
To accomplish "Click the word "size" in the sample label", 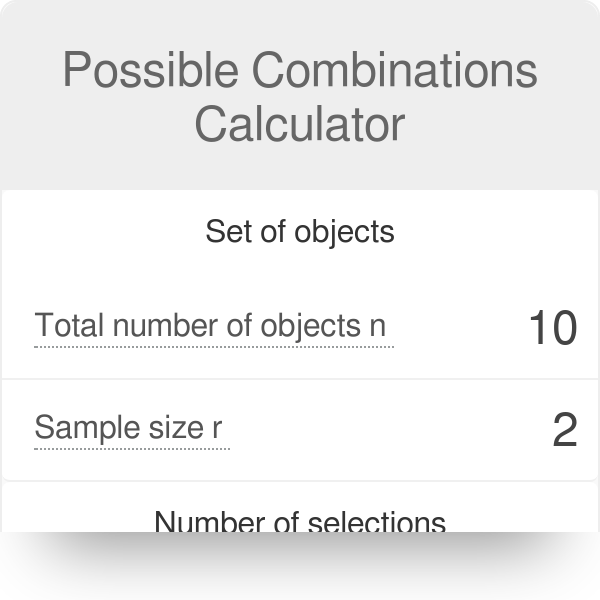I will click(178, 428).
